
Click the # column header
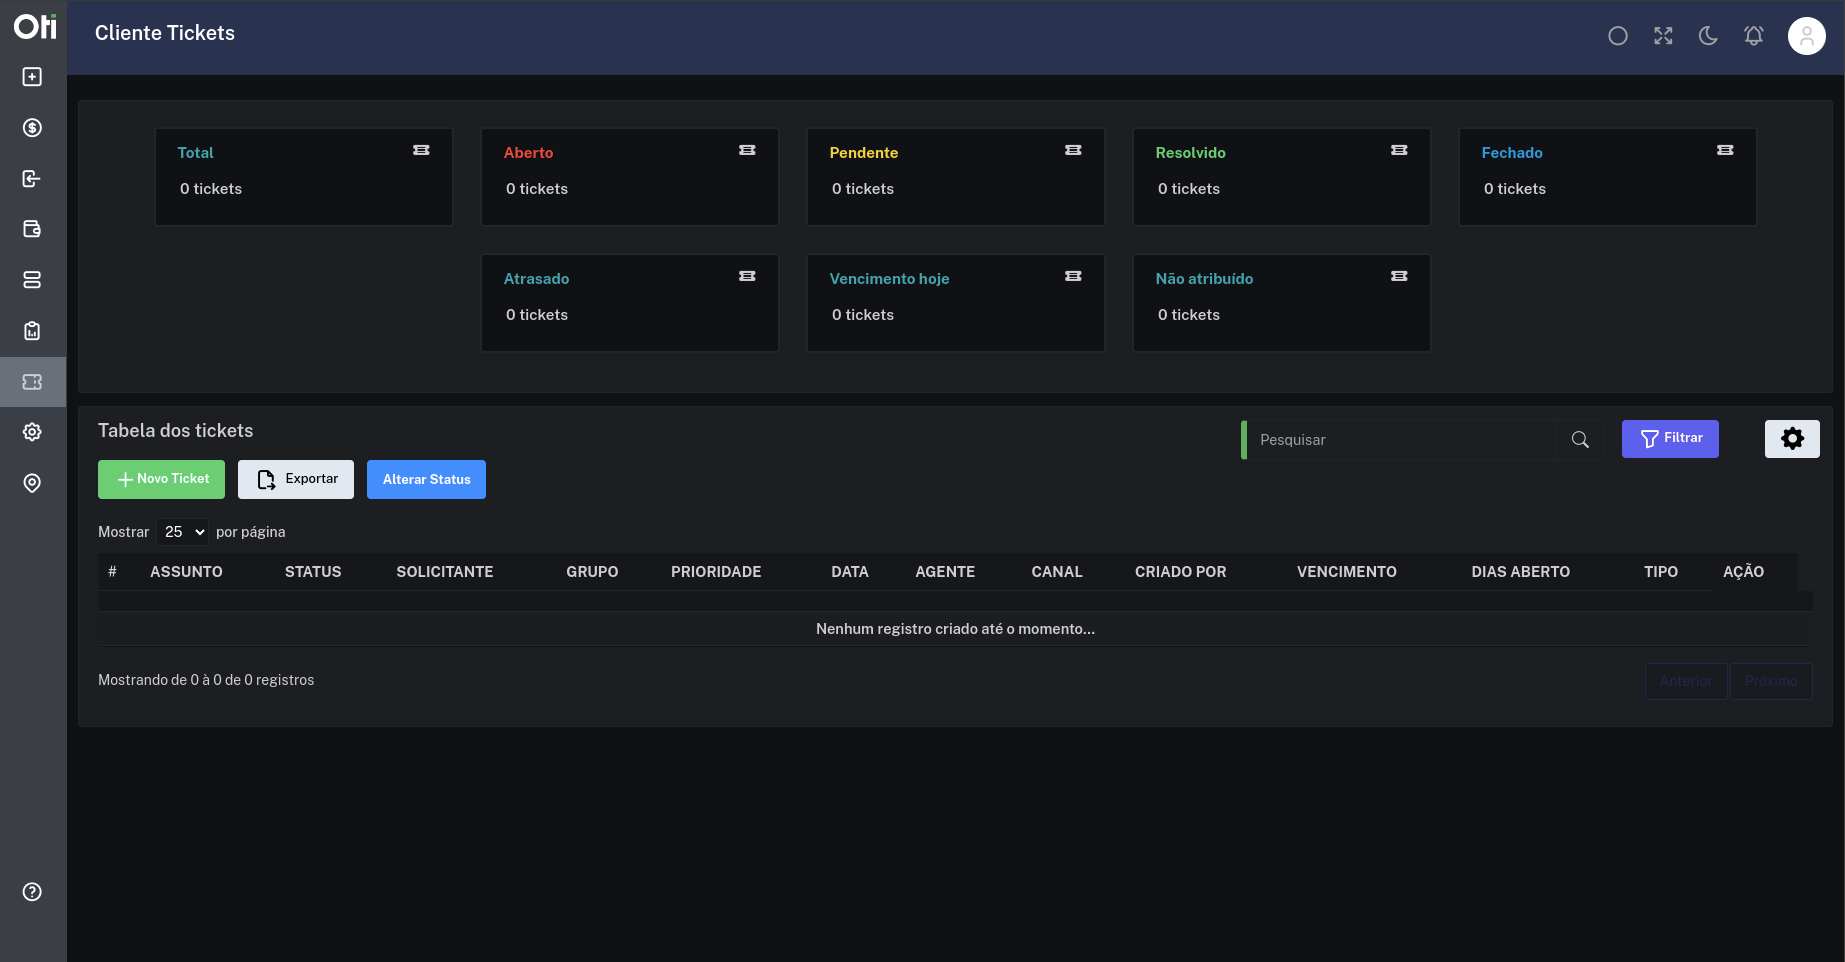[112, 572]
